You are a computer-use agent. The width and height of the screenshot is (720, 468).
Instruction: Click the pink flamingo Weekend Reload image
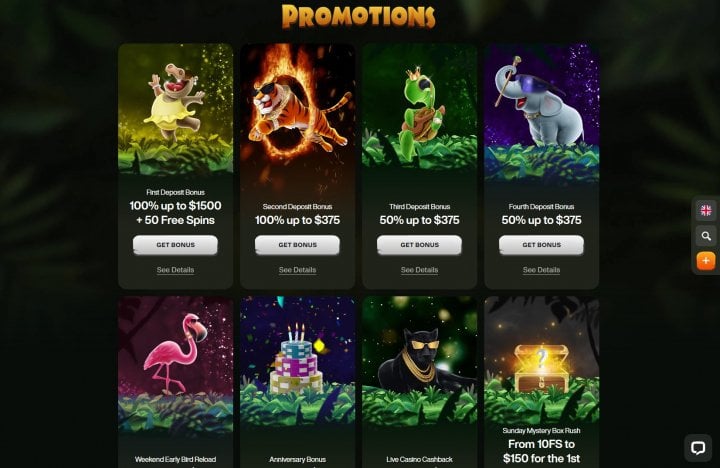point(175,365)
